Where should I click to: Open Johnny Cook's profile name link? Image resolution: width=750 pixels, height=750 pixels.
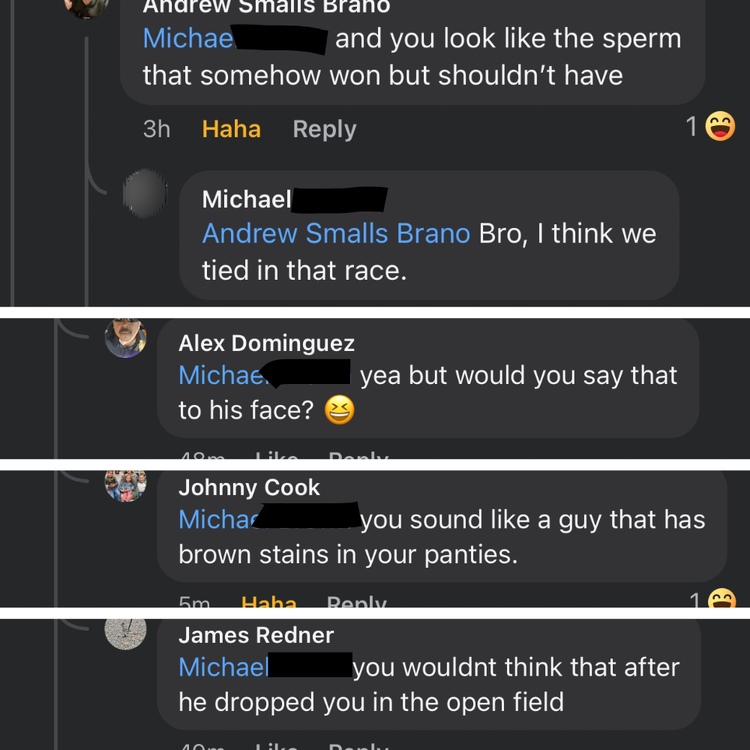pyautogui.click(x=249, y=487)
